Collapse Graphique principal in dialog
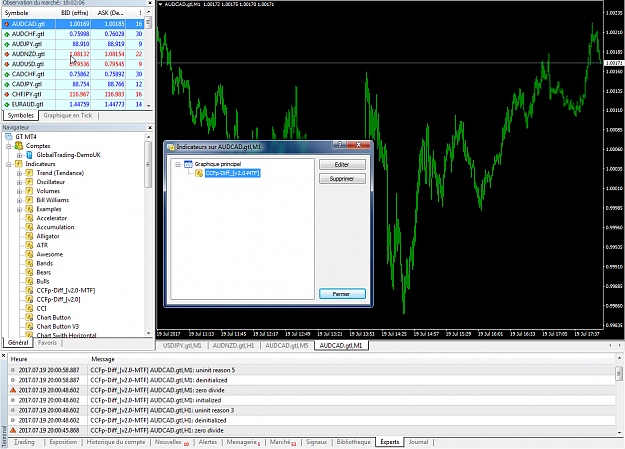 coord(178,164)
